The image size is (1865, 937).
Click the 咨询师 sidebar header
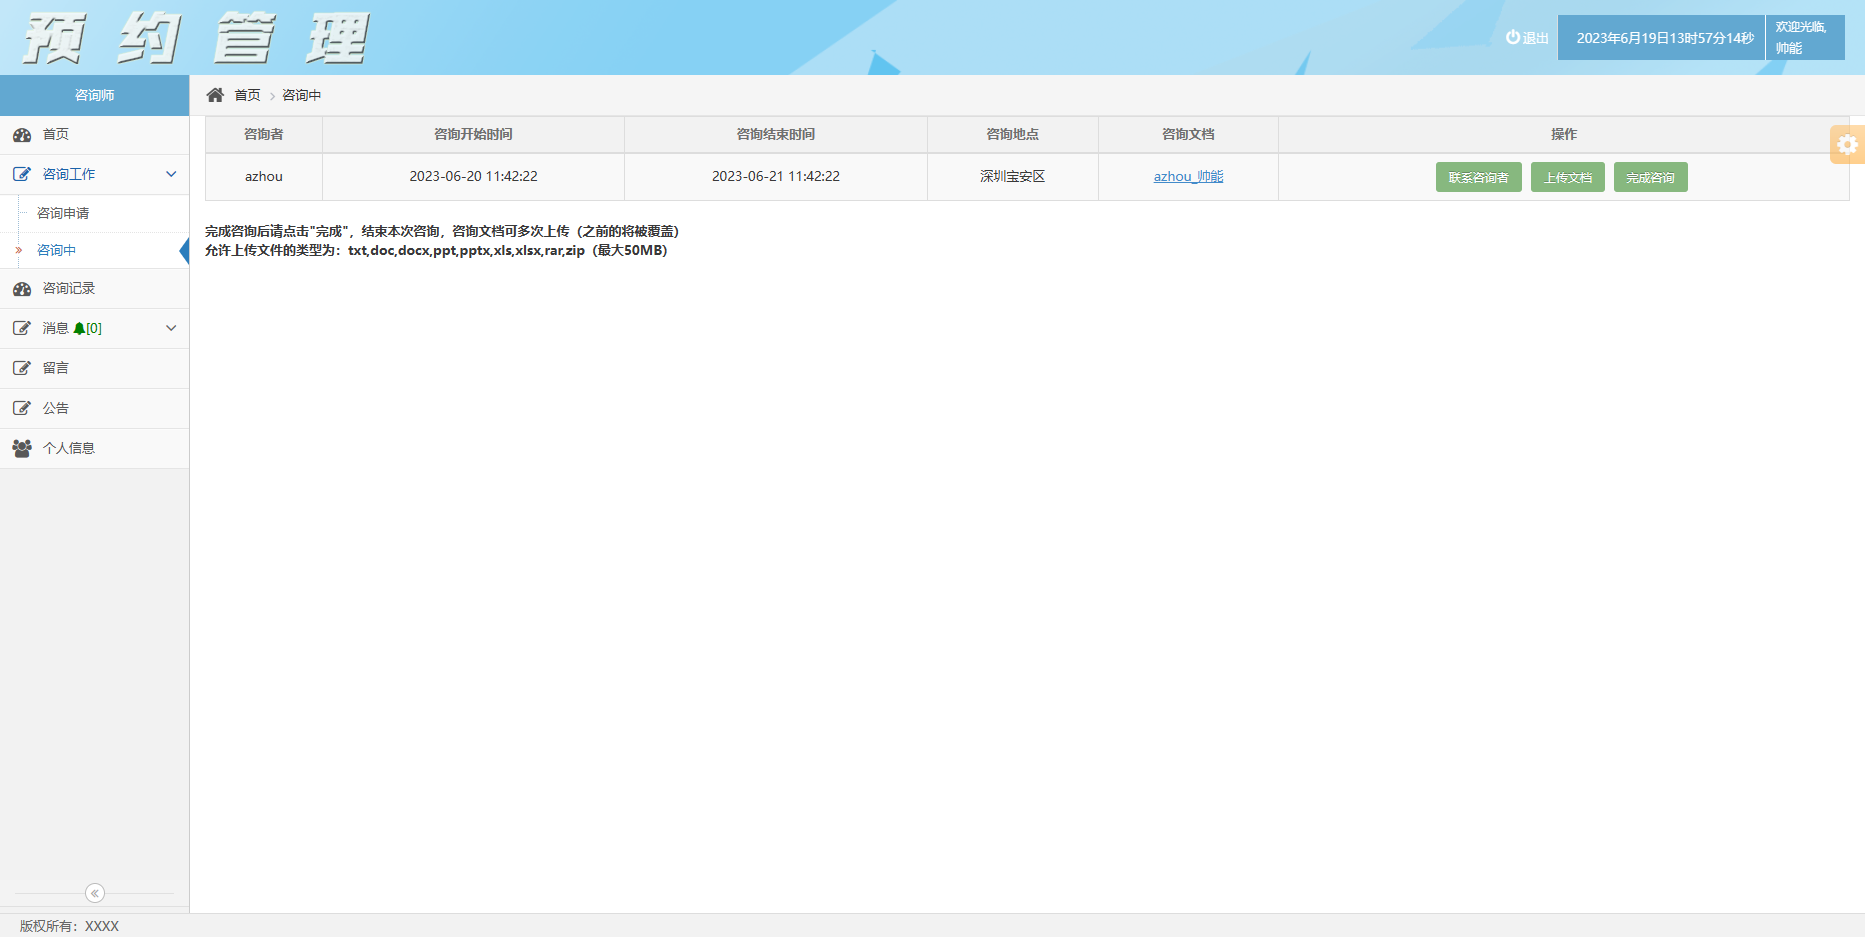94,95
